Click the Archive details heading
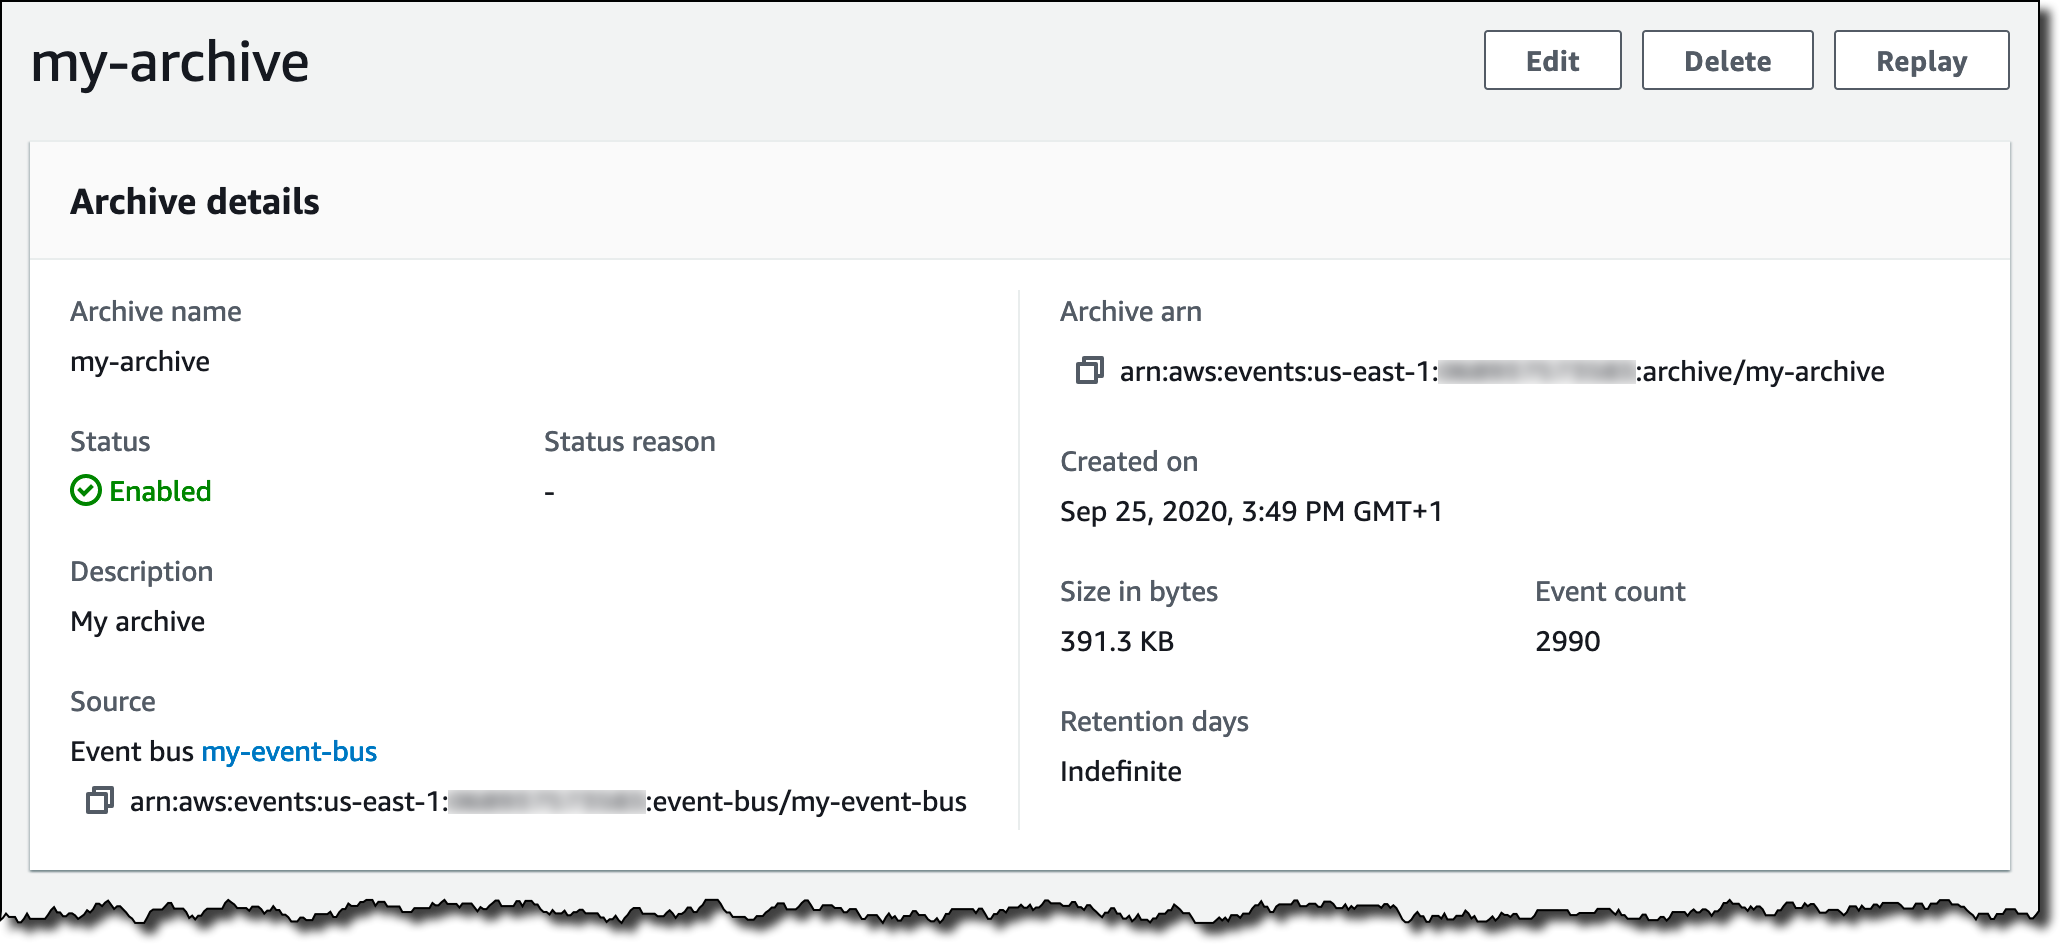This screenshot has height=944, width=2060. pyautogui.click(x=195, y=202)
